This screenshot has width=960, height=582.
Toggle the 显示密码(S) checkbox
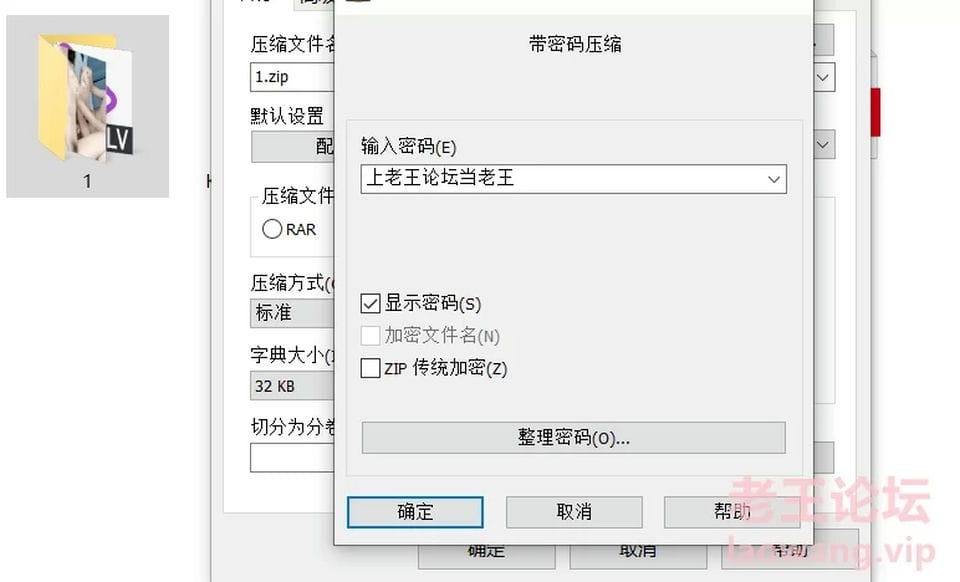coord(370,304)
